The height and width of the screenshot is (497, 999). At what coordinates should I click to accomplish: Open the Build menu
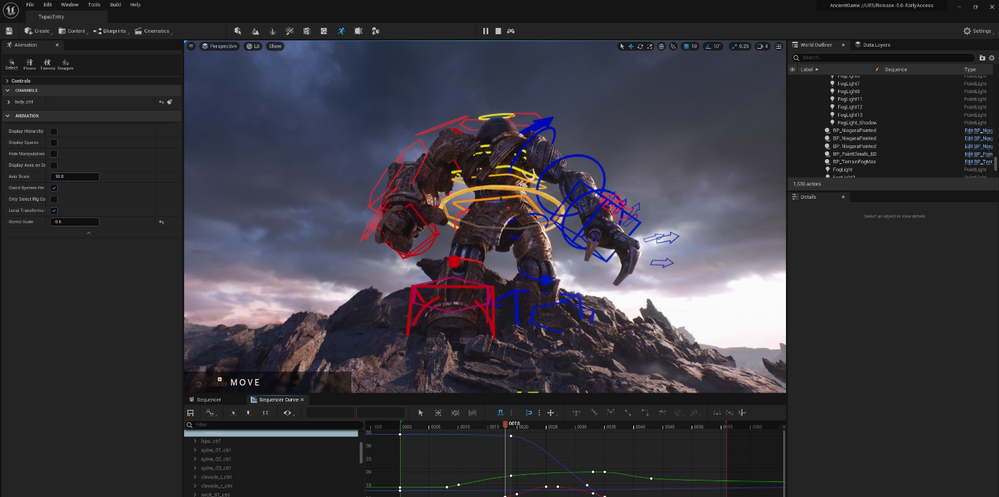point(115,4)
